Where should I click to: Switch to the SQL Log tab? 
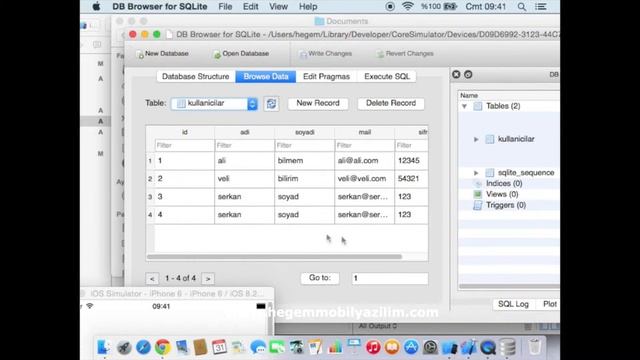(513, 304)
